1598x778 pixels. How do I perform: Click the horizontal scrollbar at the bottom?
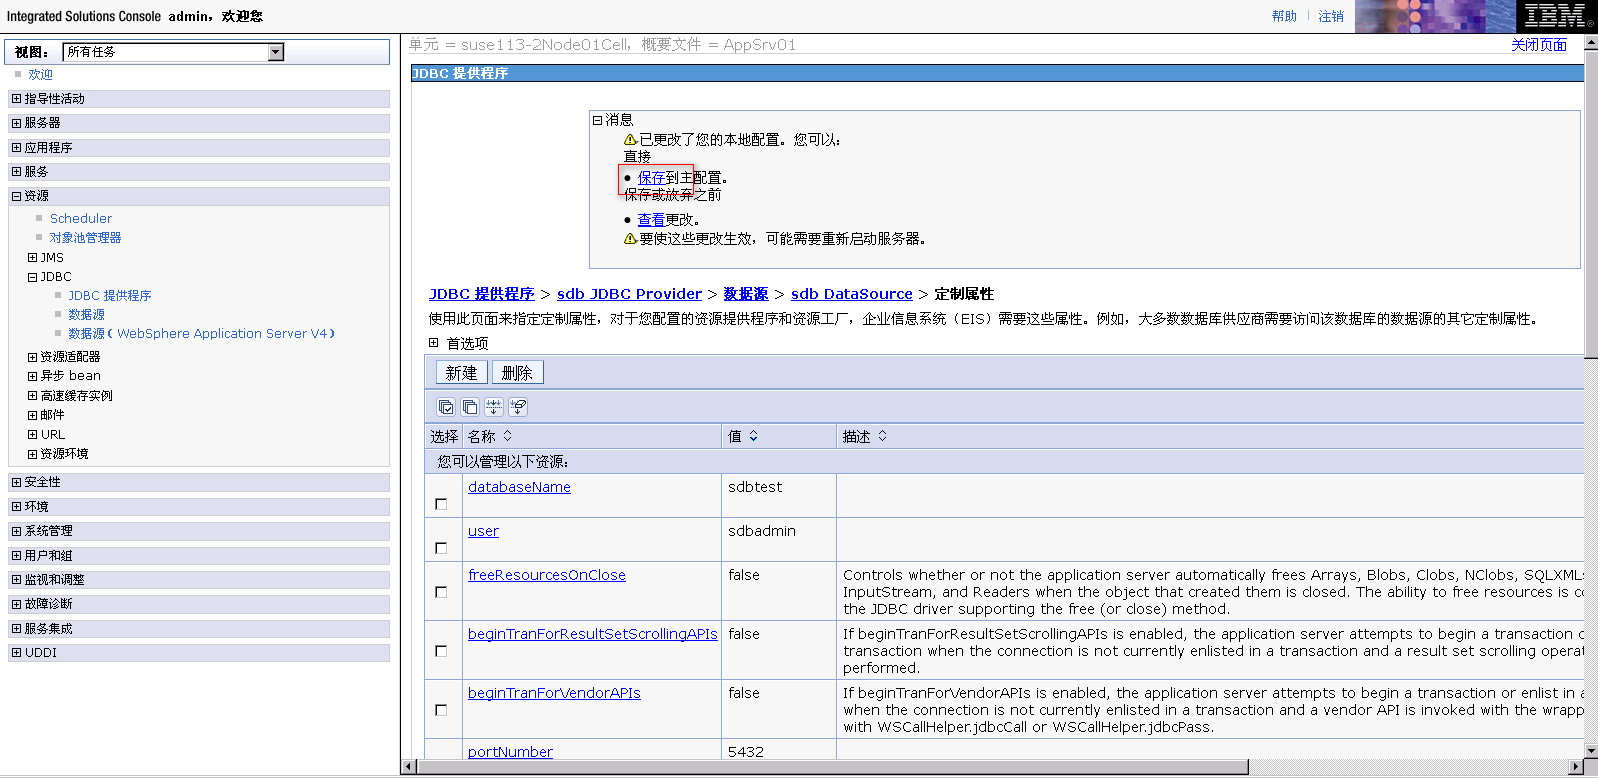pyautogui.click(x=832, y=767)
